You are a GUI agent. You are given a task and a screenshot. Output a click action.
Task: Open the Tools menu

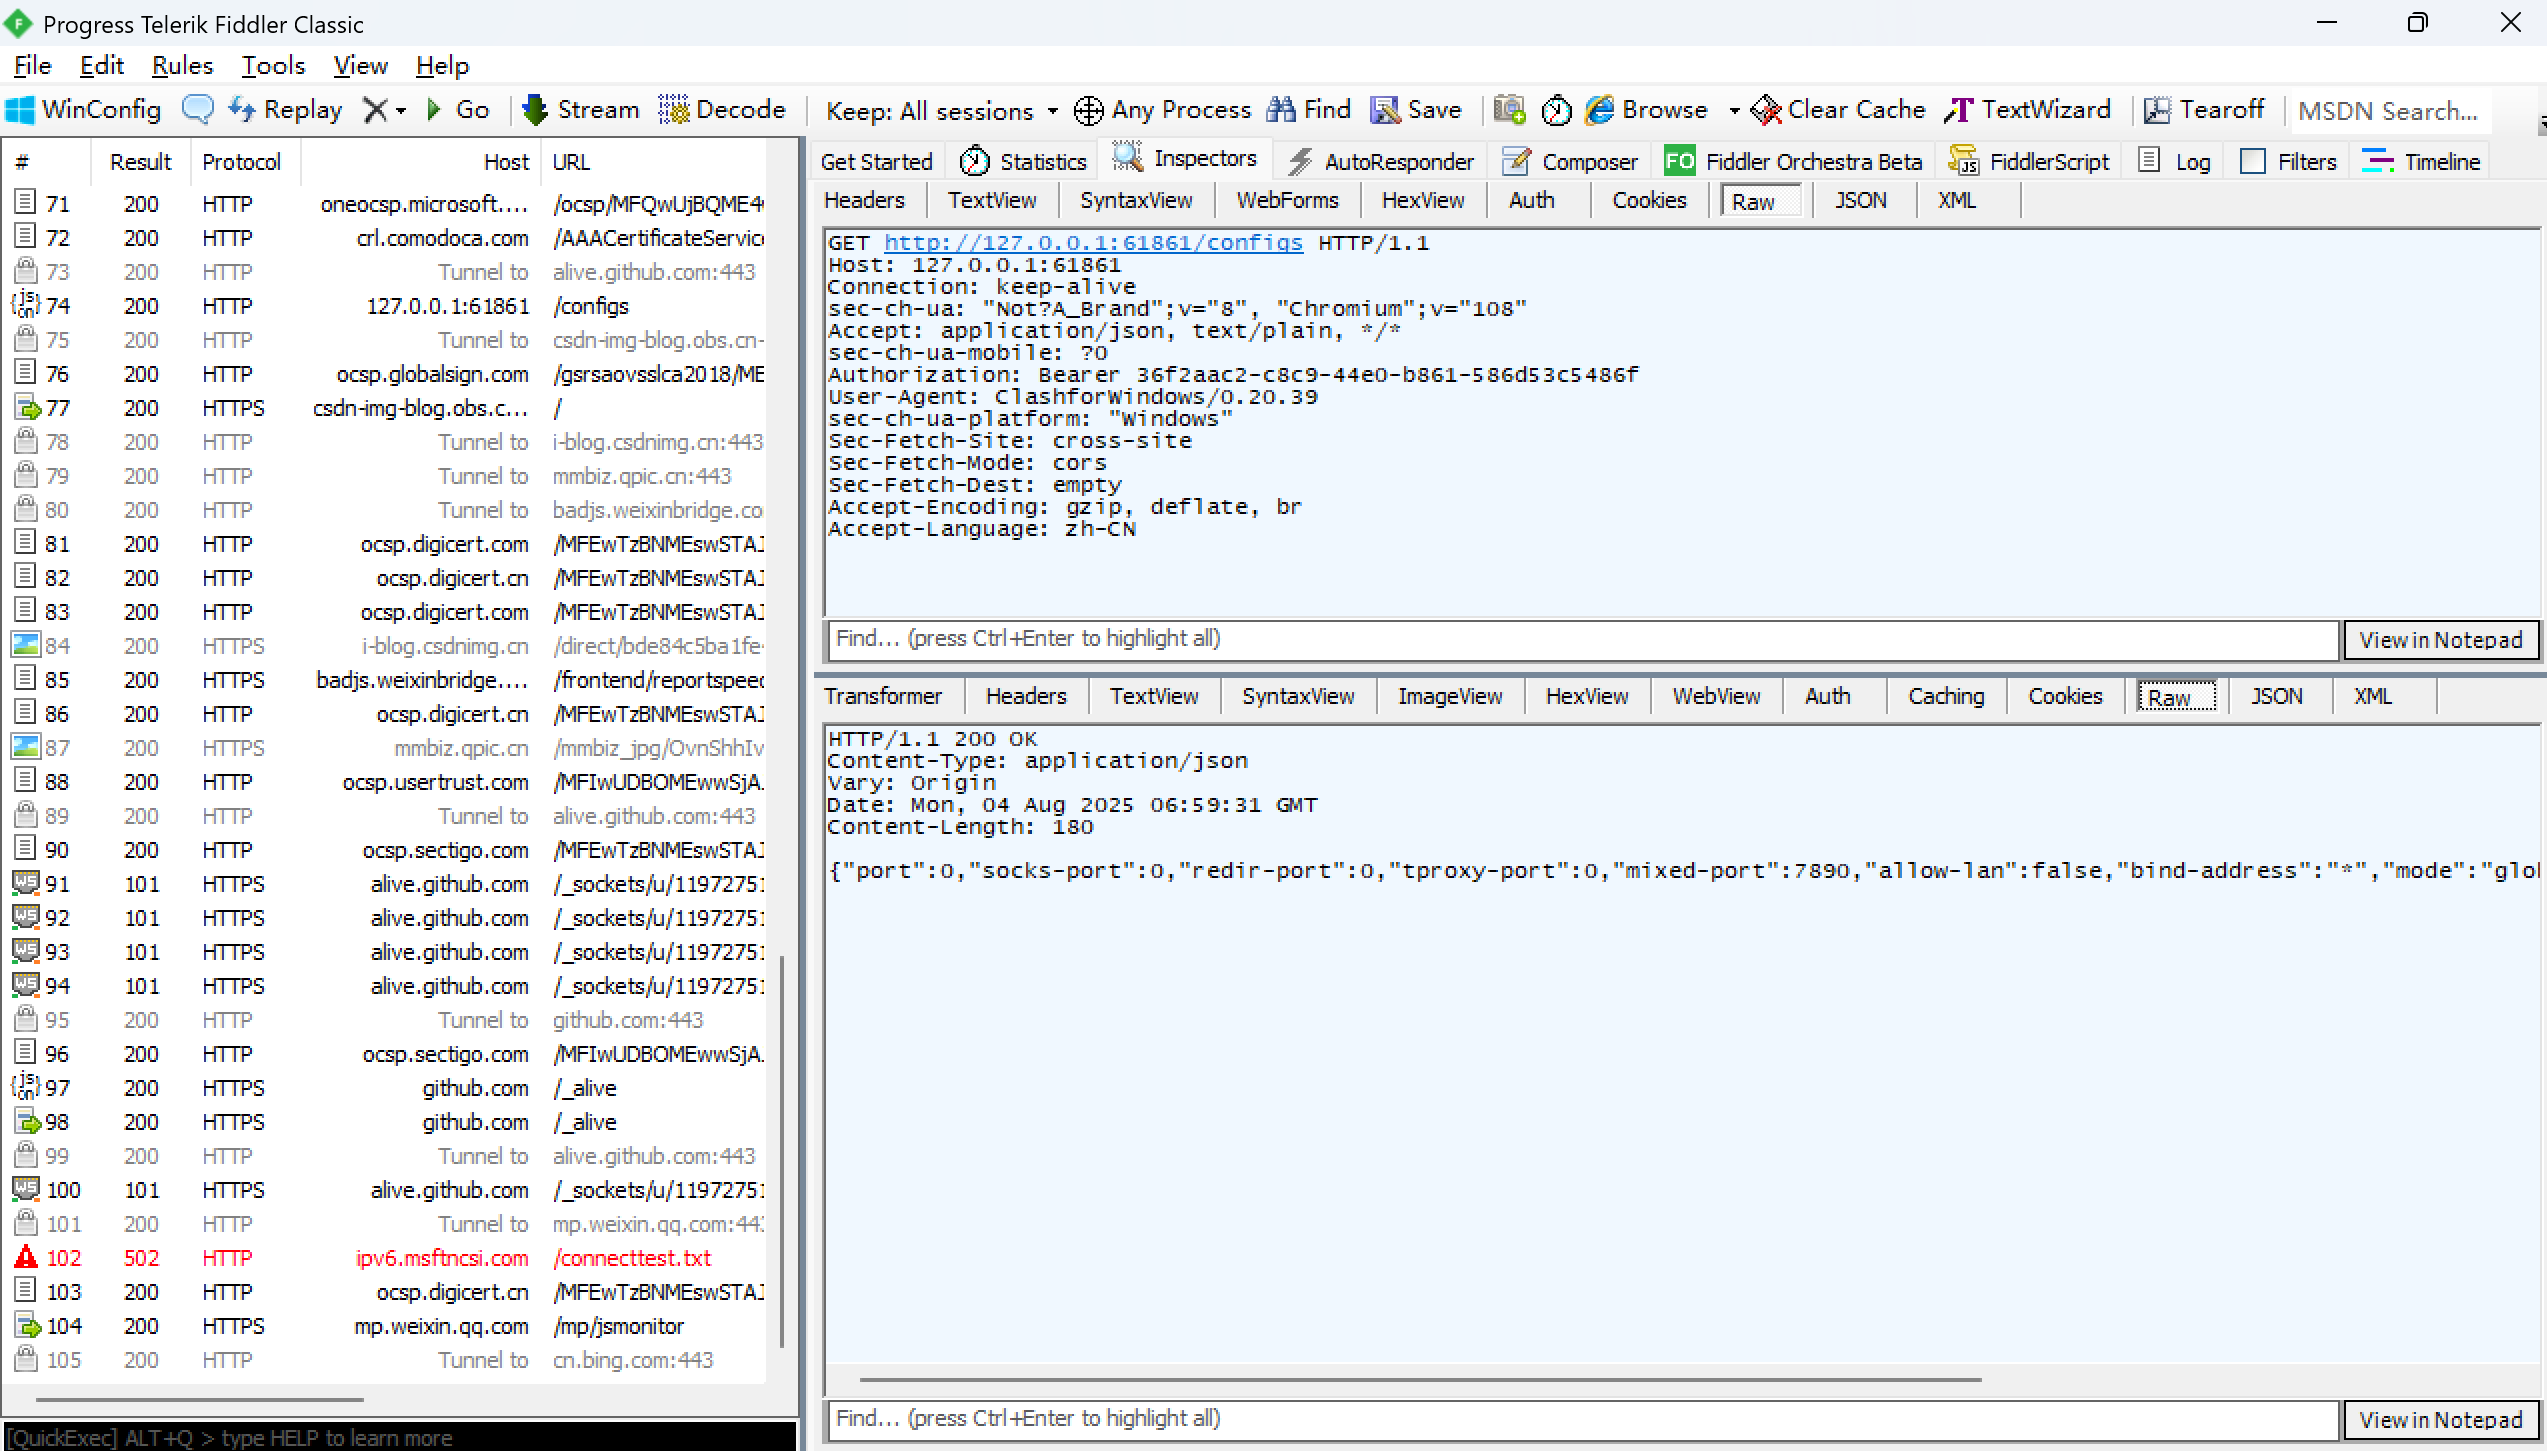click(273, 66)
